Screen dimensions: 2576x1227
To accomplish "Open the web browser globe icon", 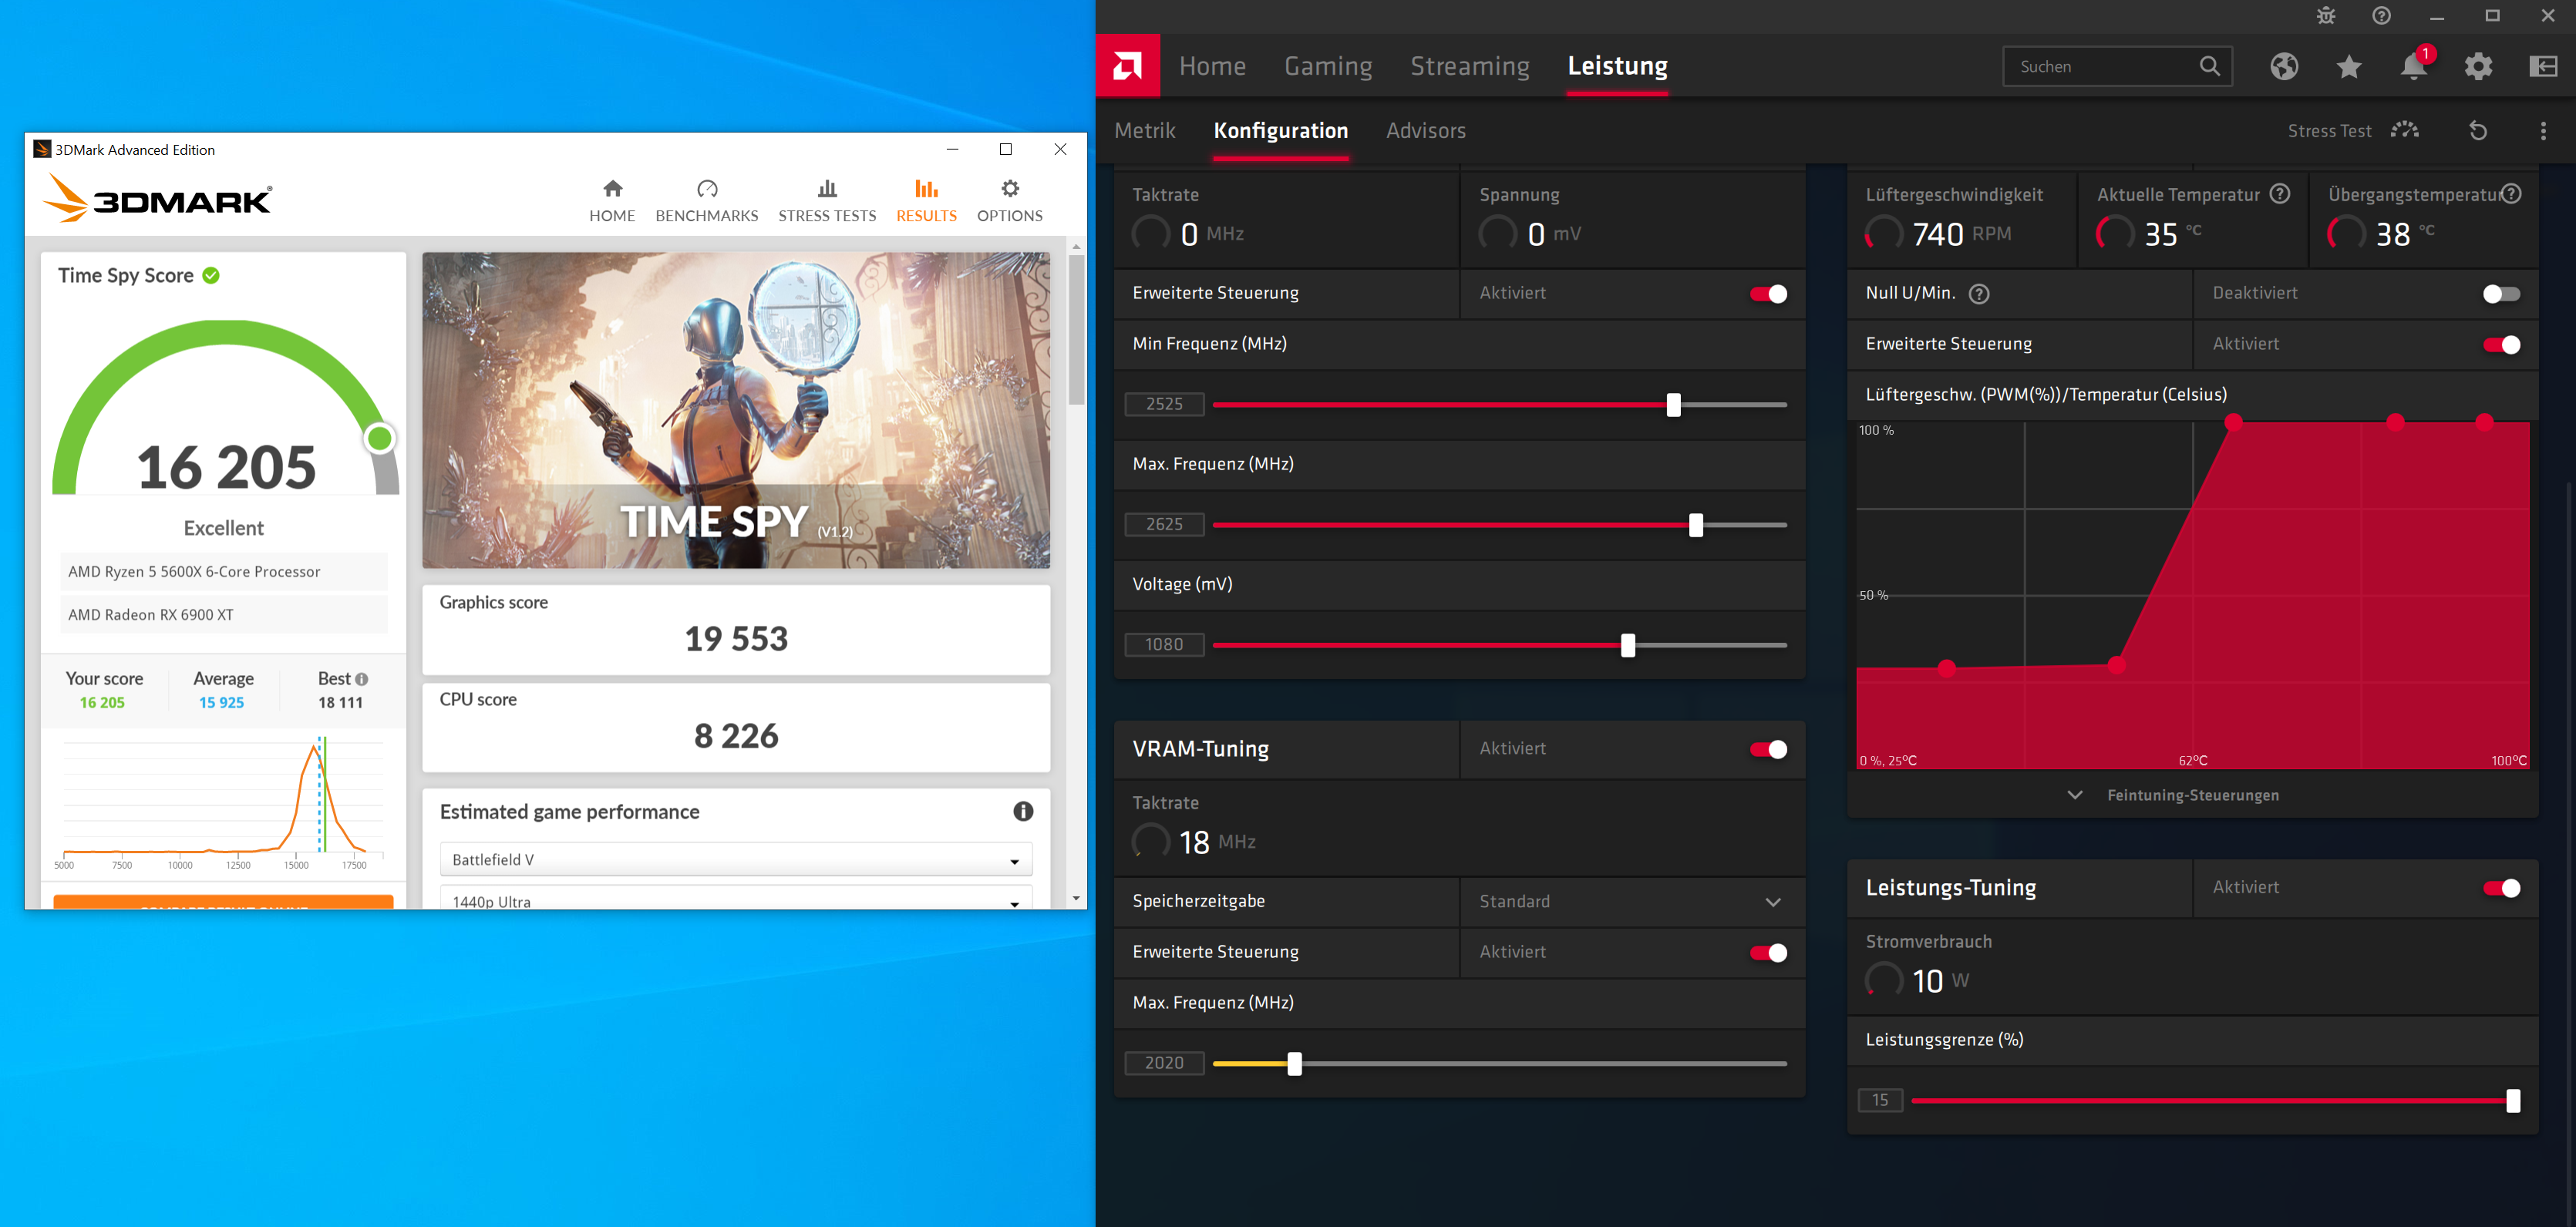I will [x=2283, y=67].
